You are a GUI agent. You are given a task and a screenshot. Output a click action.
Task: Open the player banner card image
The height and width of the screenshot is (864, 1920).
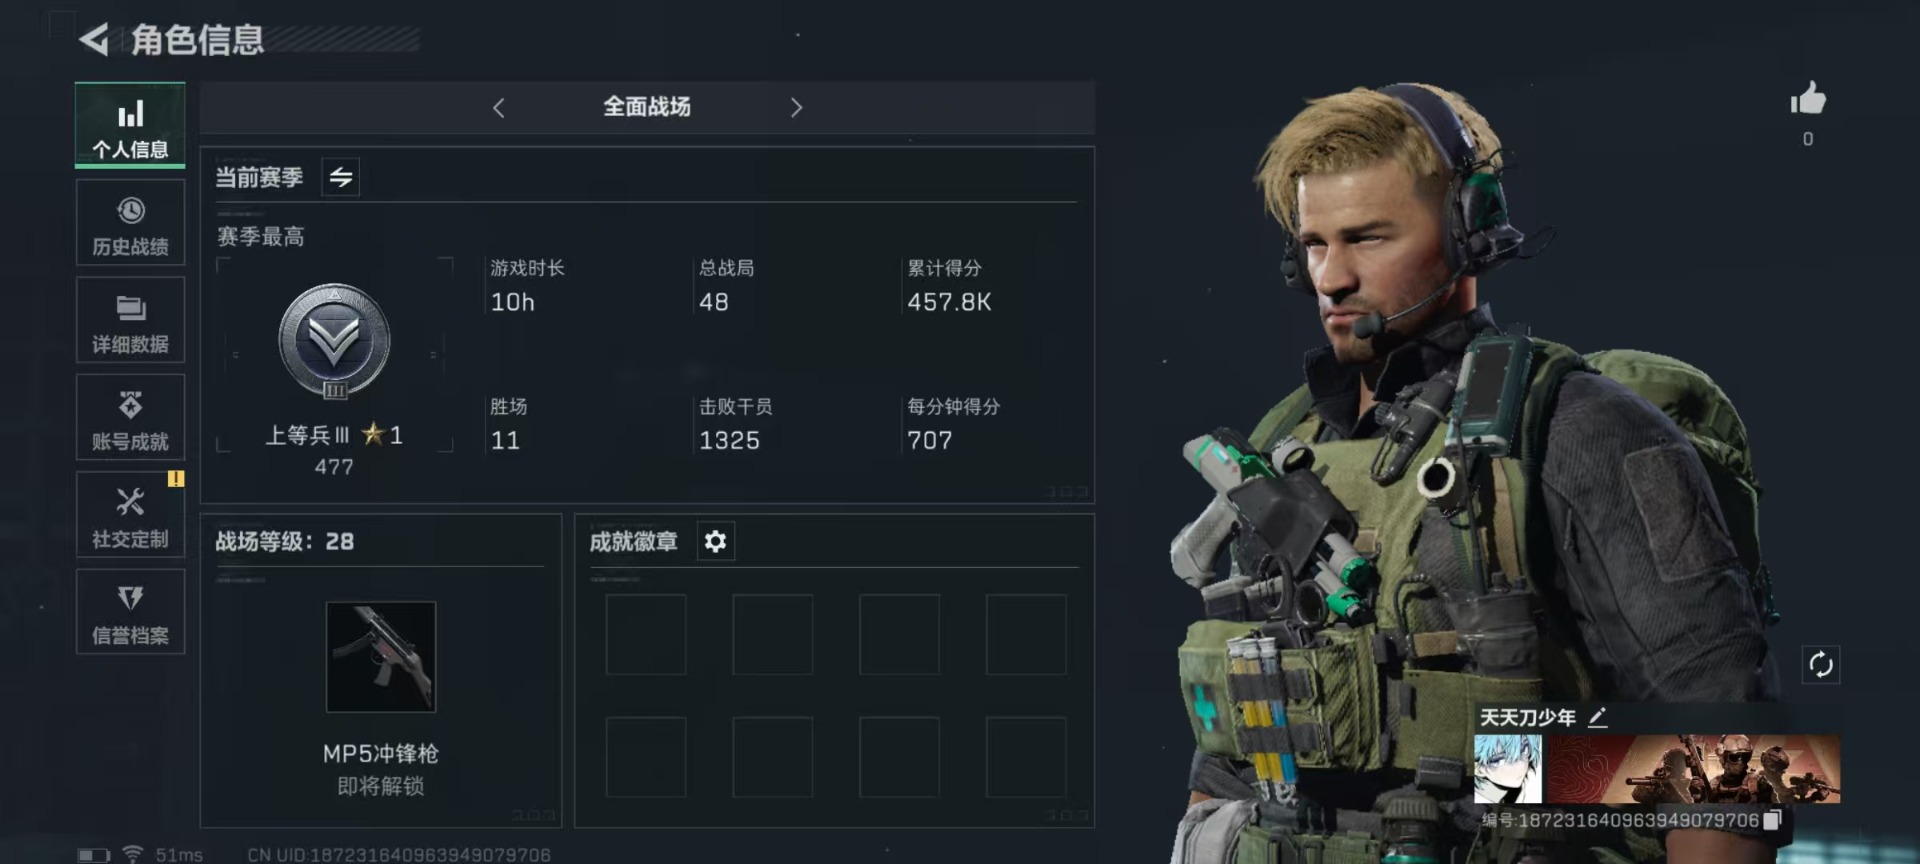(x=1693, y=769)
